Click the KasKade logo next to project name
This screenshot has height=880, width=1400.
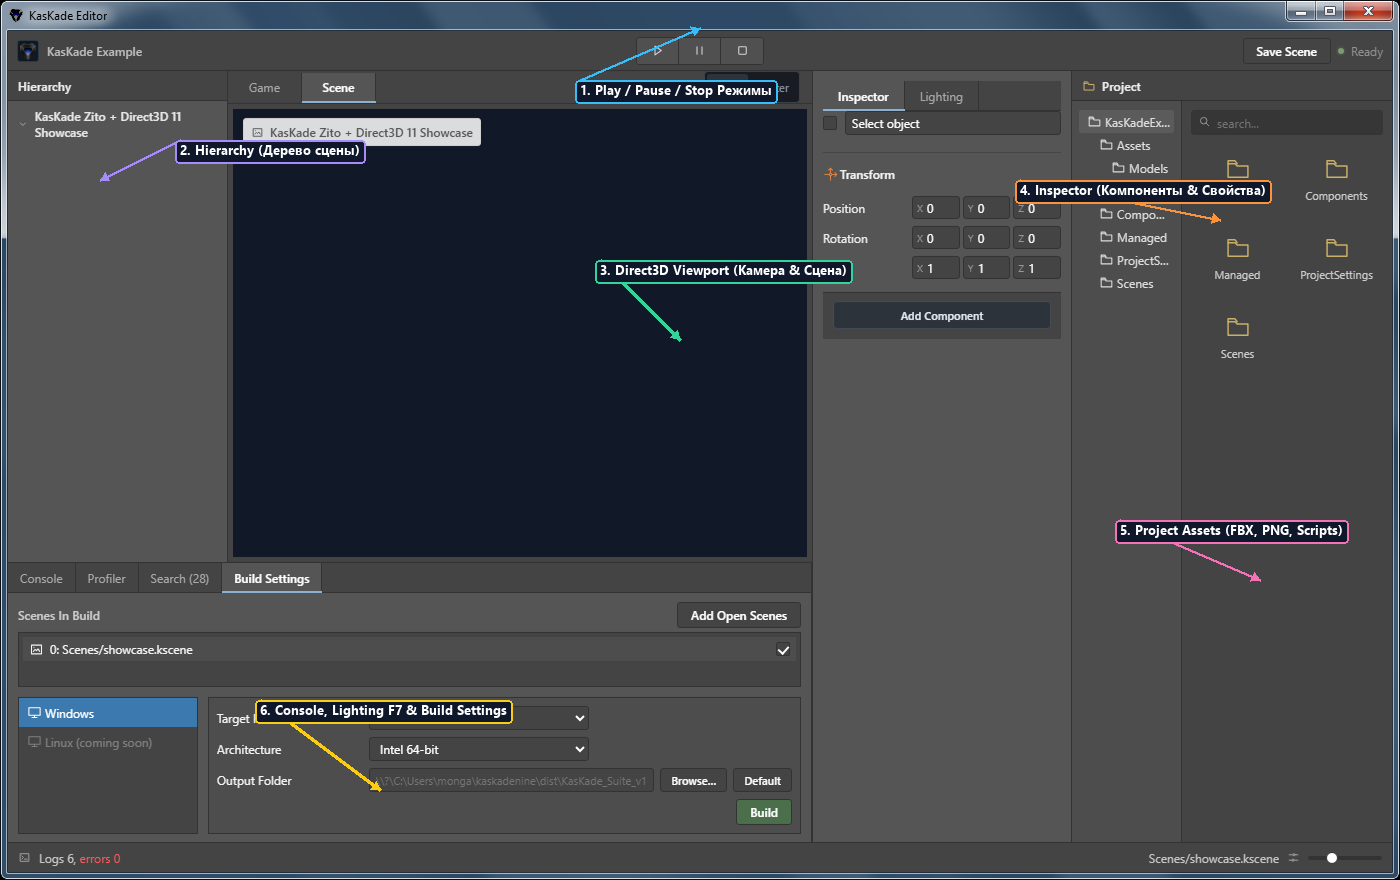[x=28, y=51]
